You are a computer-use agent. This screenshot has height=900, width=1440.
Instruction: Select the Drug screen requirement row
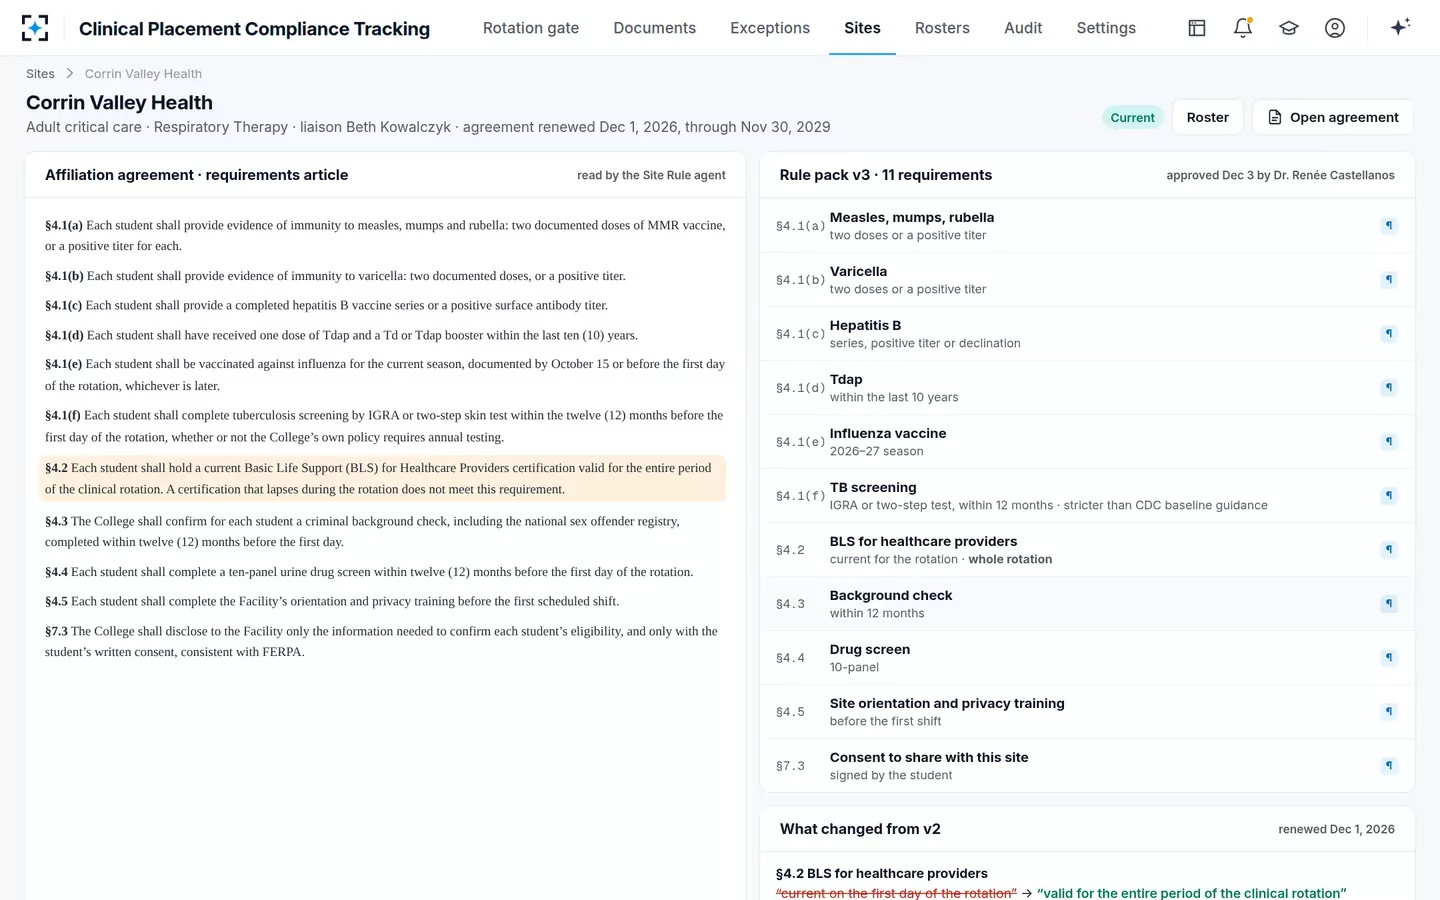tap(1087, 658)
